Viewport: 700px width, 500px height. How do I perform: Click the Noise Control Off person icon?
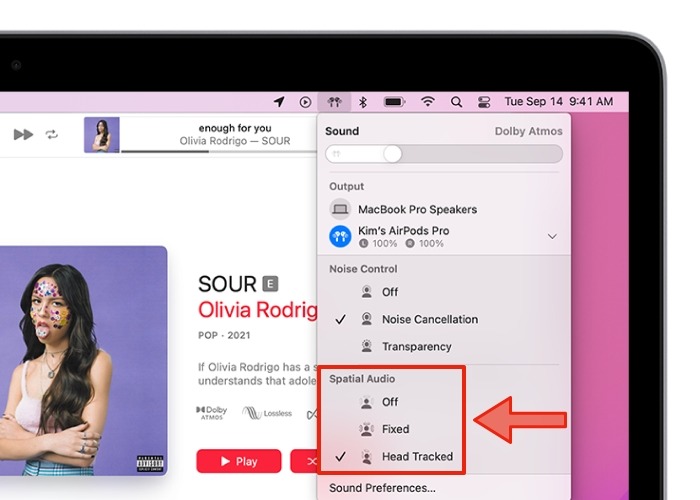point(367,292)
